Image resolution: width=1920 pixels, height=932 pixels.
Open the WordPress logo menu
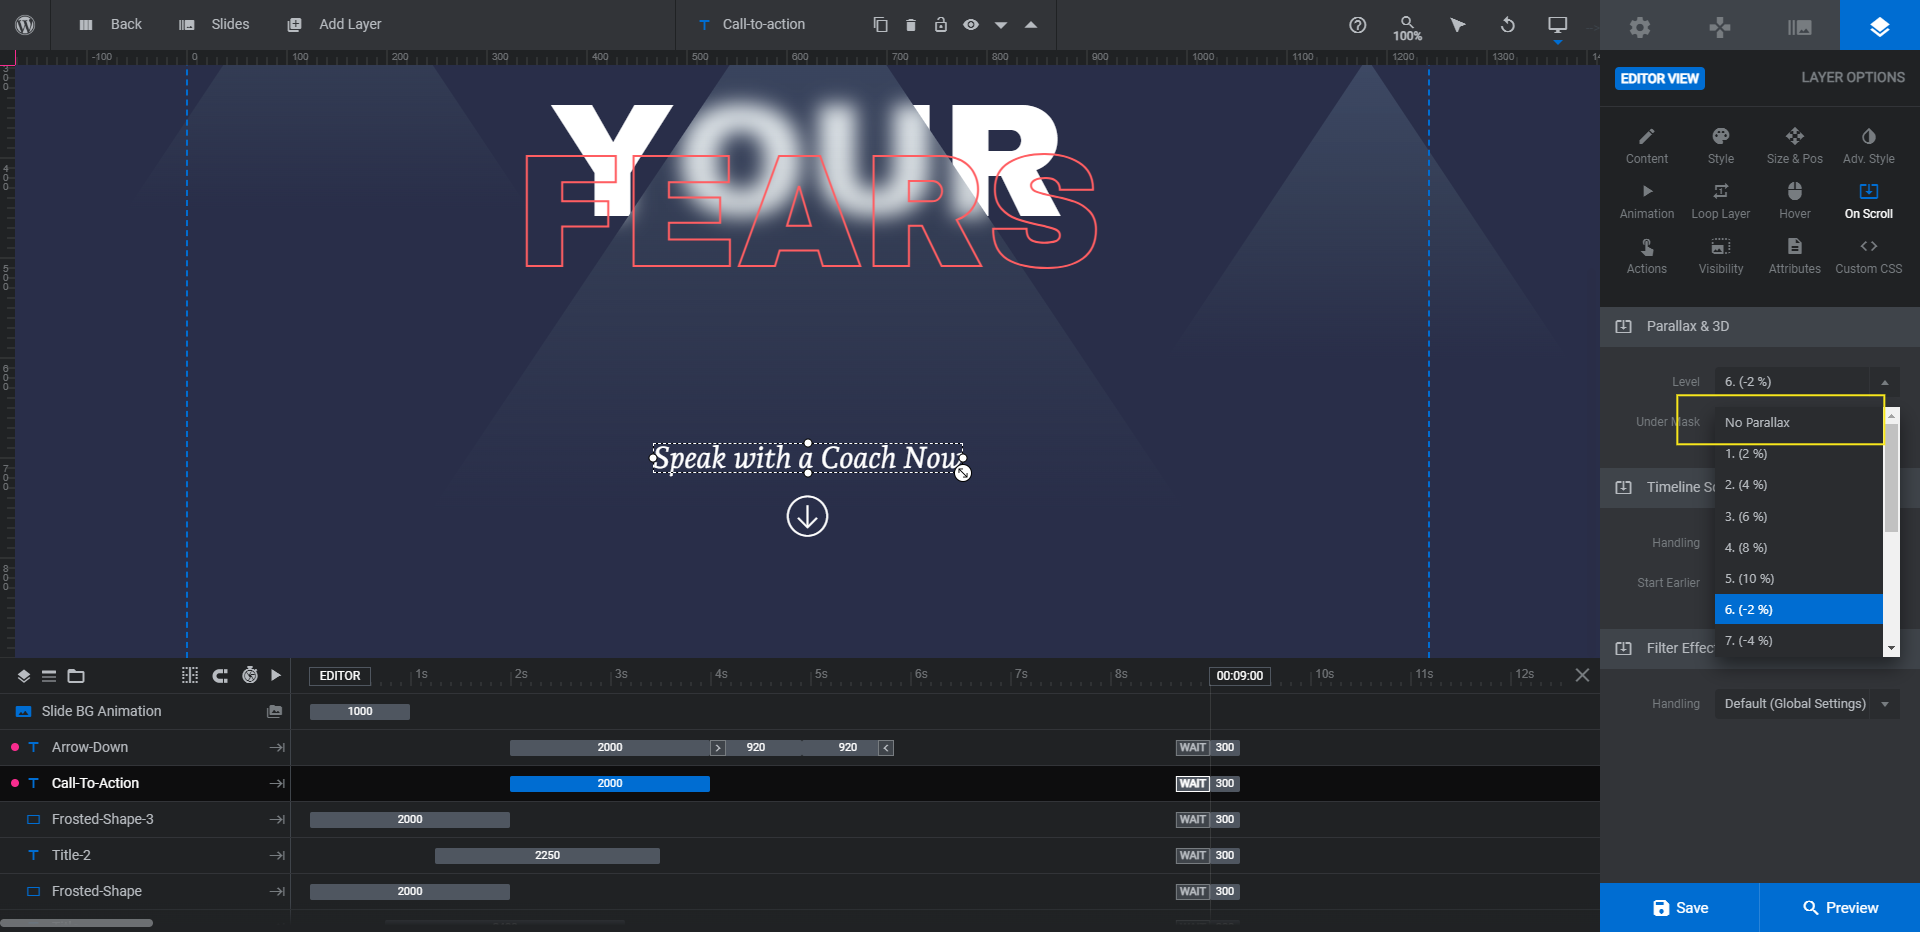click(x=25, y=25)
